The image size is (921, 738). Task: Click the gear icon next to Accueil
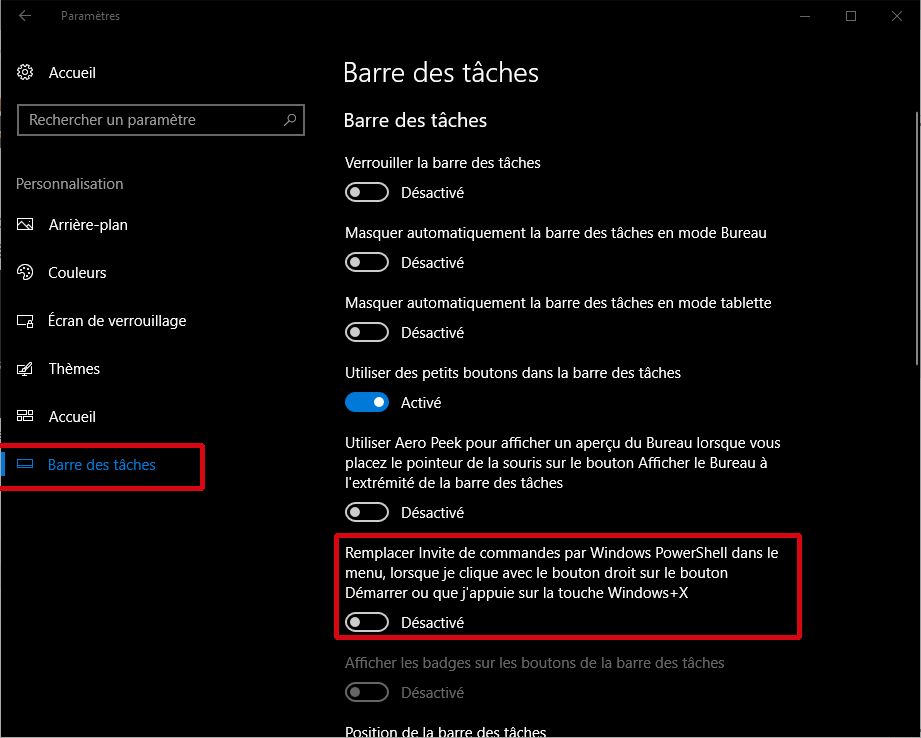tap(26, 73)
